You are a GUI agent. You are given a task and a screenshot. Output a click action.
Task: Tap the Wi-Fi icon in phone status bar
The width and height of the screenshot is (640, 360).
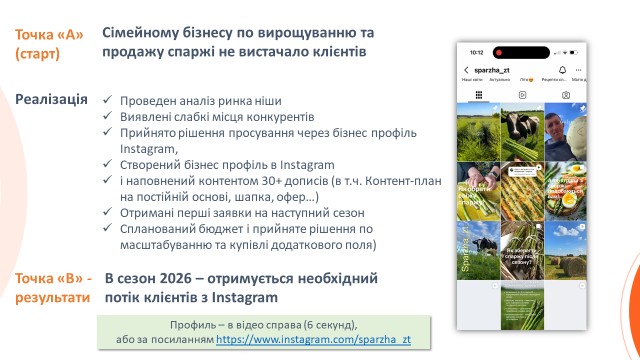click(565, 53)
